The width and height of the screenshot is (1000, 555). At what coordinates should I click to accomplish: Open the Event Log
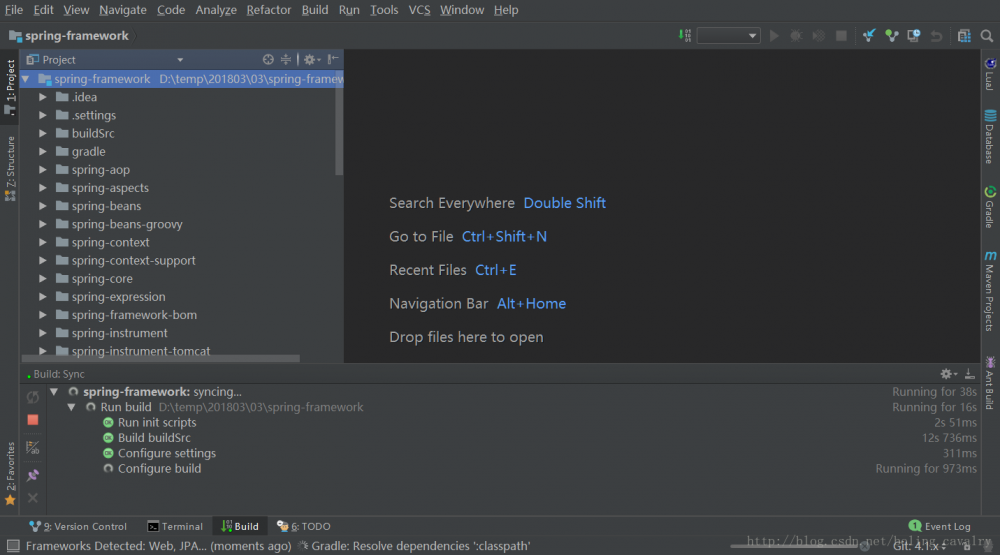tap(939, 527)
